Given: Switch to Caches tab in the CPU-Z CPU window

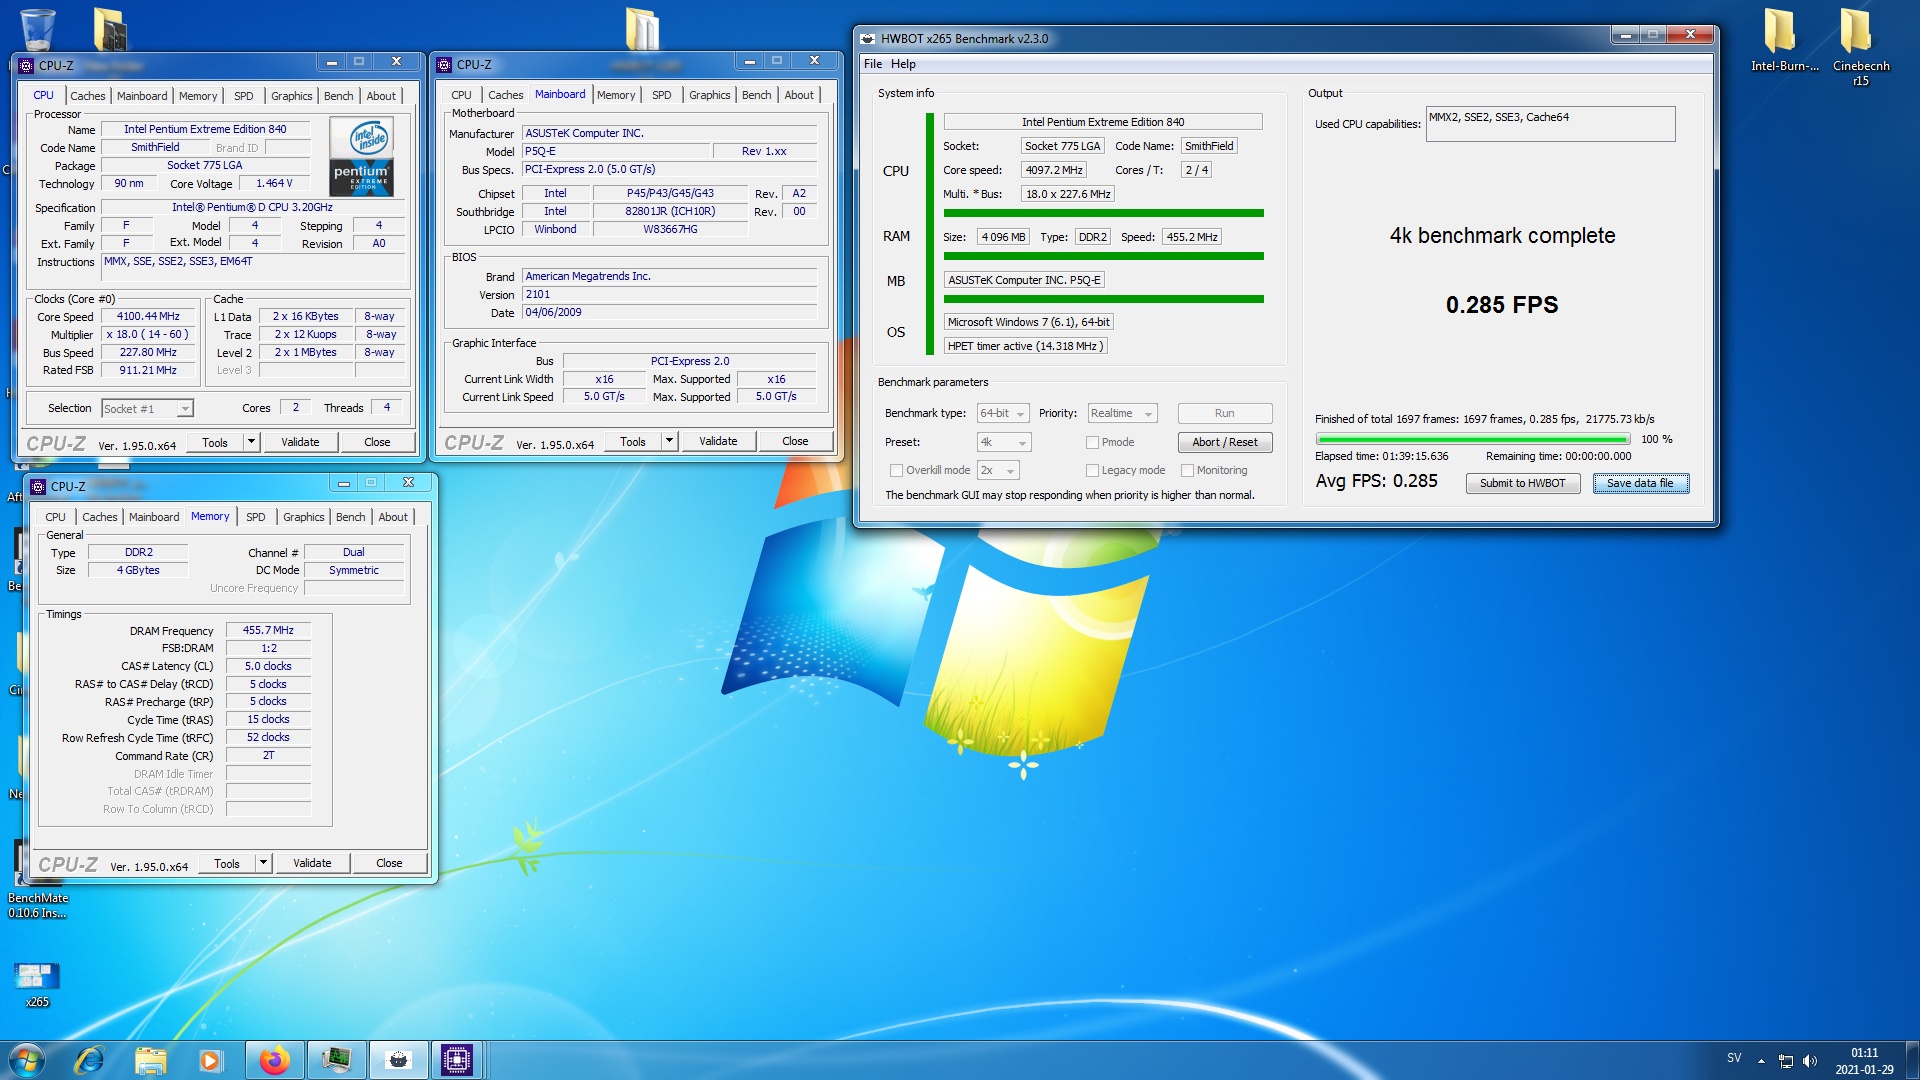Looking at the screenshot, I should (87, 96).
